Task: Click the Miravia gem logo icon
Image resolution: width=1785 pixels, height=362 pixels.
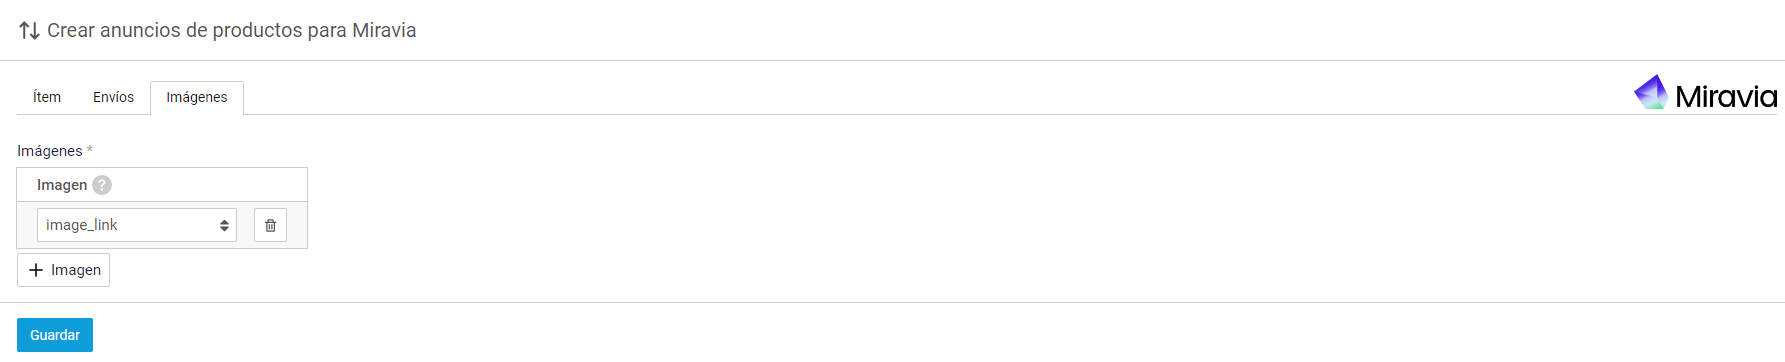Action: 1651,93
